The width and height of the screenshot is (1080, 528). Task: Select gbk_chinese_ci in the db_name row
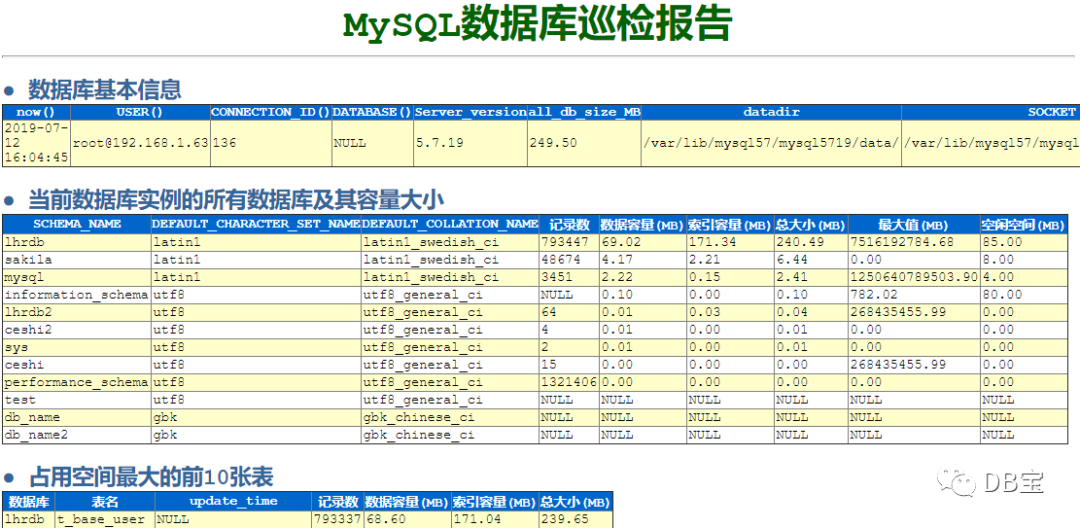tap(450, 417)
